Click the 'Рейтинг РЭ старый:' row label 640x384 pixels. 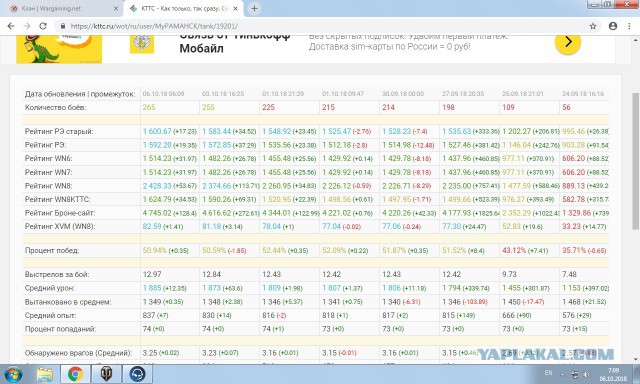59,131
